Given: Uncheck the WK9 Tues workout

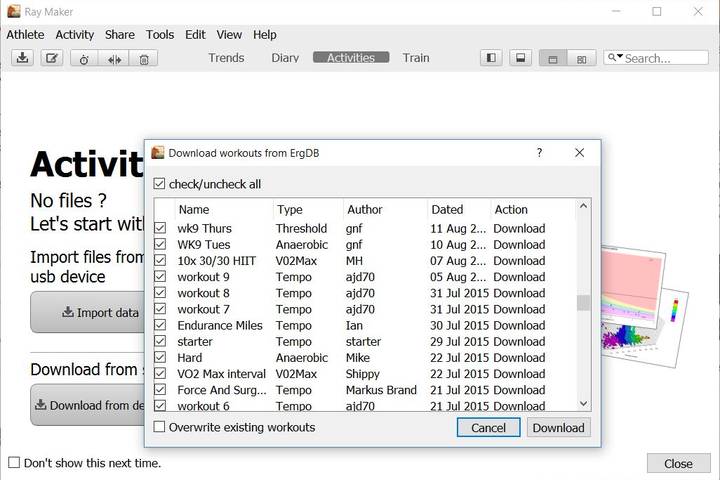Looking at the screenshot, I should [x=160, y=244].
